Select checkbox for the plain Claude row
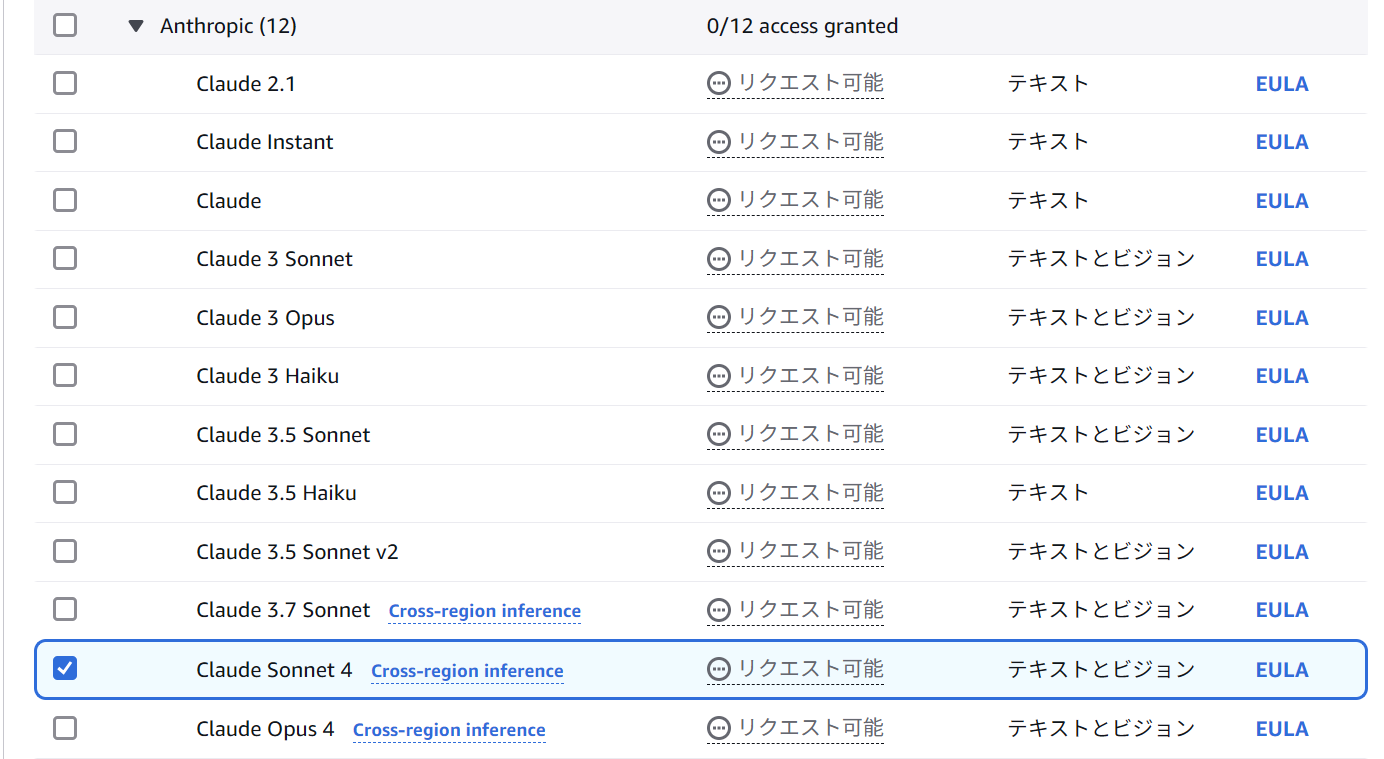 (x=65, y=200)
